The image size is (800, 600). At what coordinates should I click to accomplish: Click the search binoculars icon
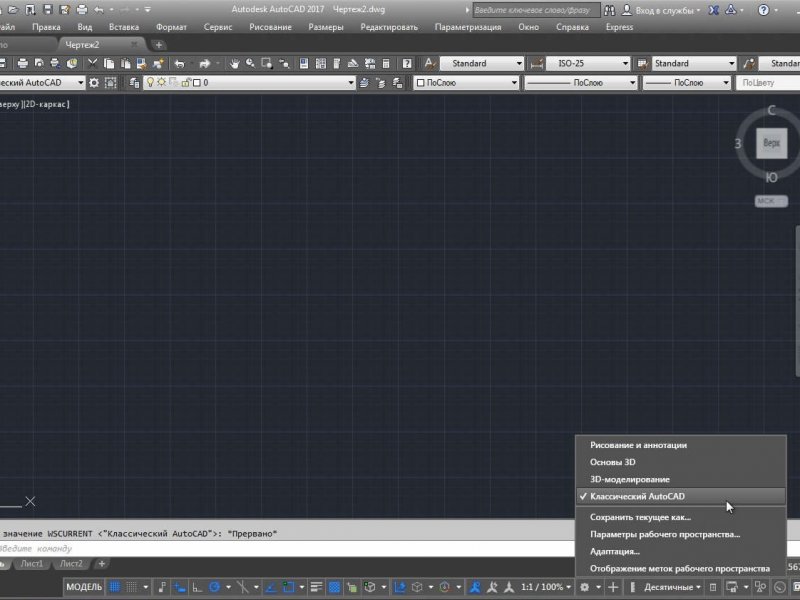click(x=609, y=10)
